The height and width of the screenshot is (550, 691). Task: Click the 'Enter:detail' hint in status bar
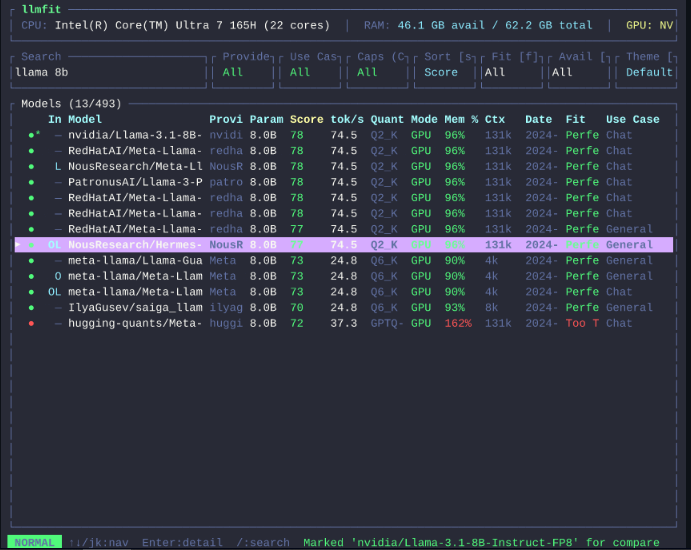[182, 543]
